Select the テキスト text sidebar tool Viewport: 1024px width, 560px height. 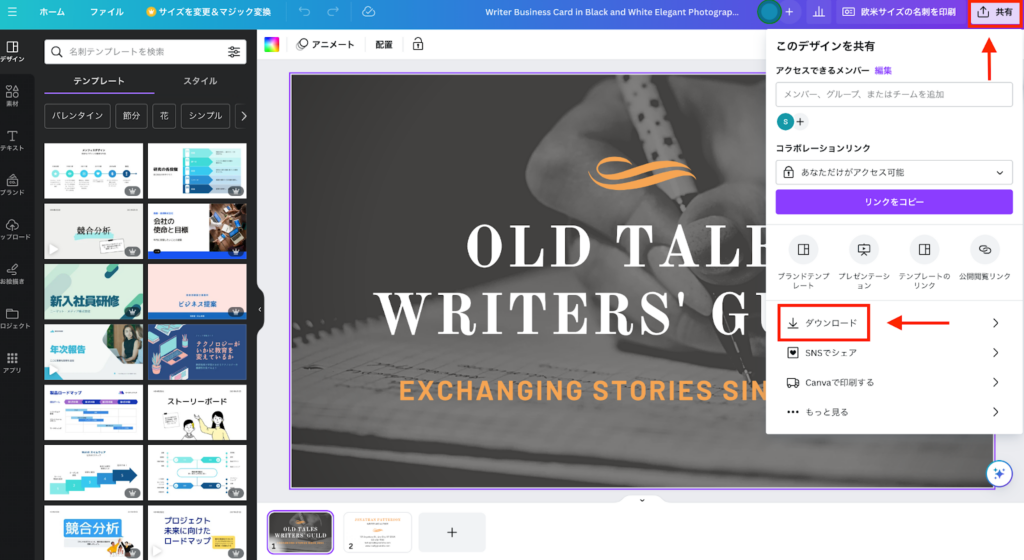coord(12,140)
